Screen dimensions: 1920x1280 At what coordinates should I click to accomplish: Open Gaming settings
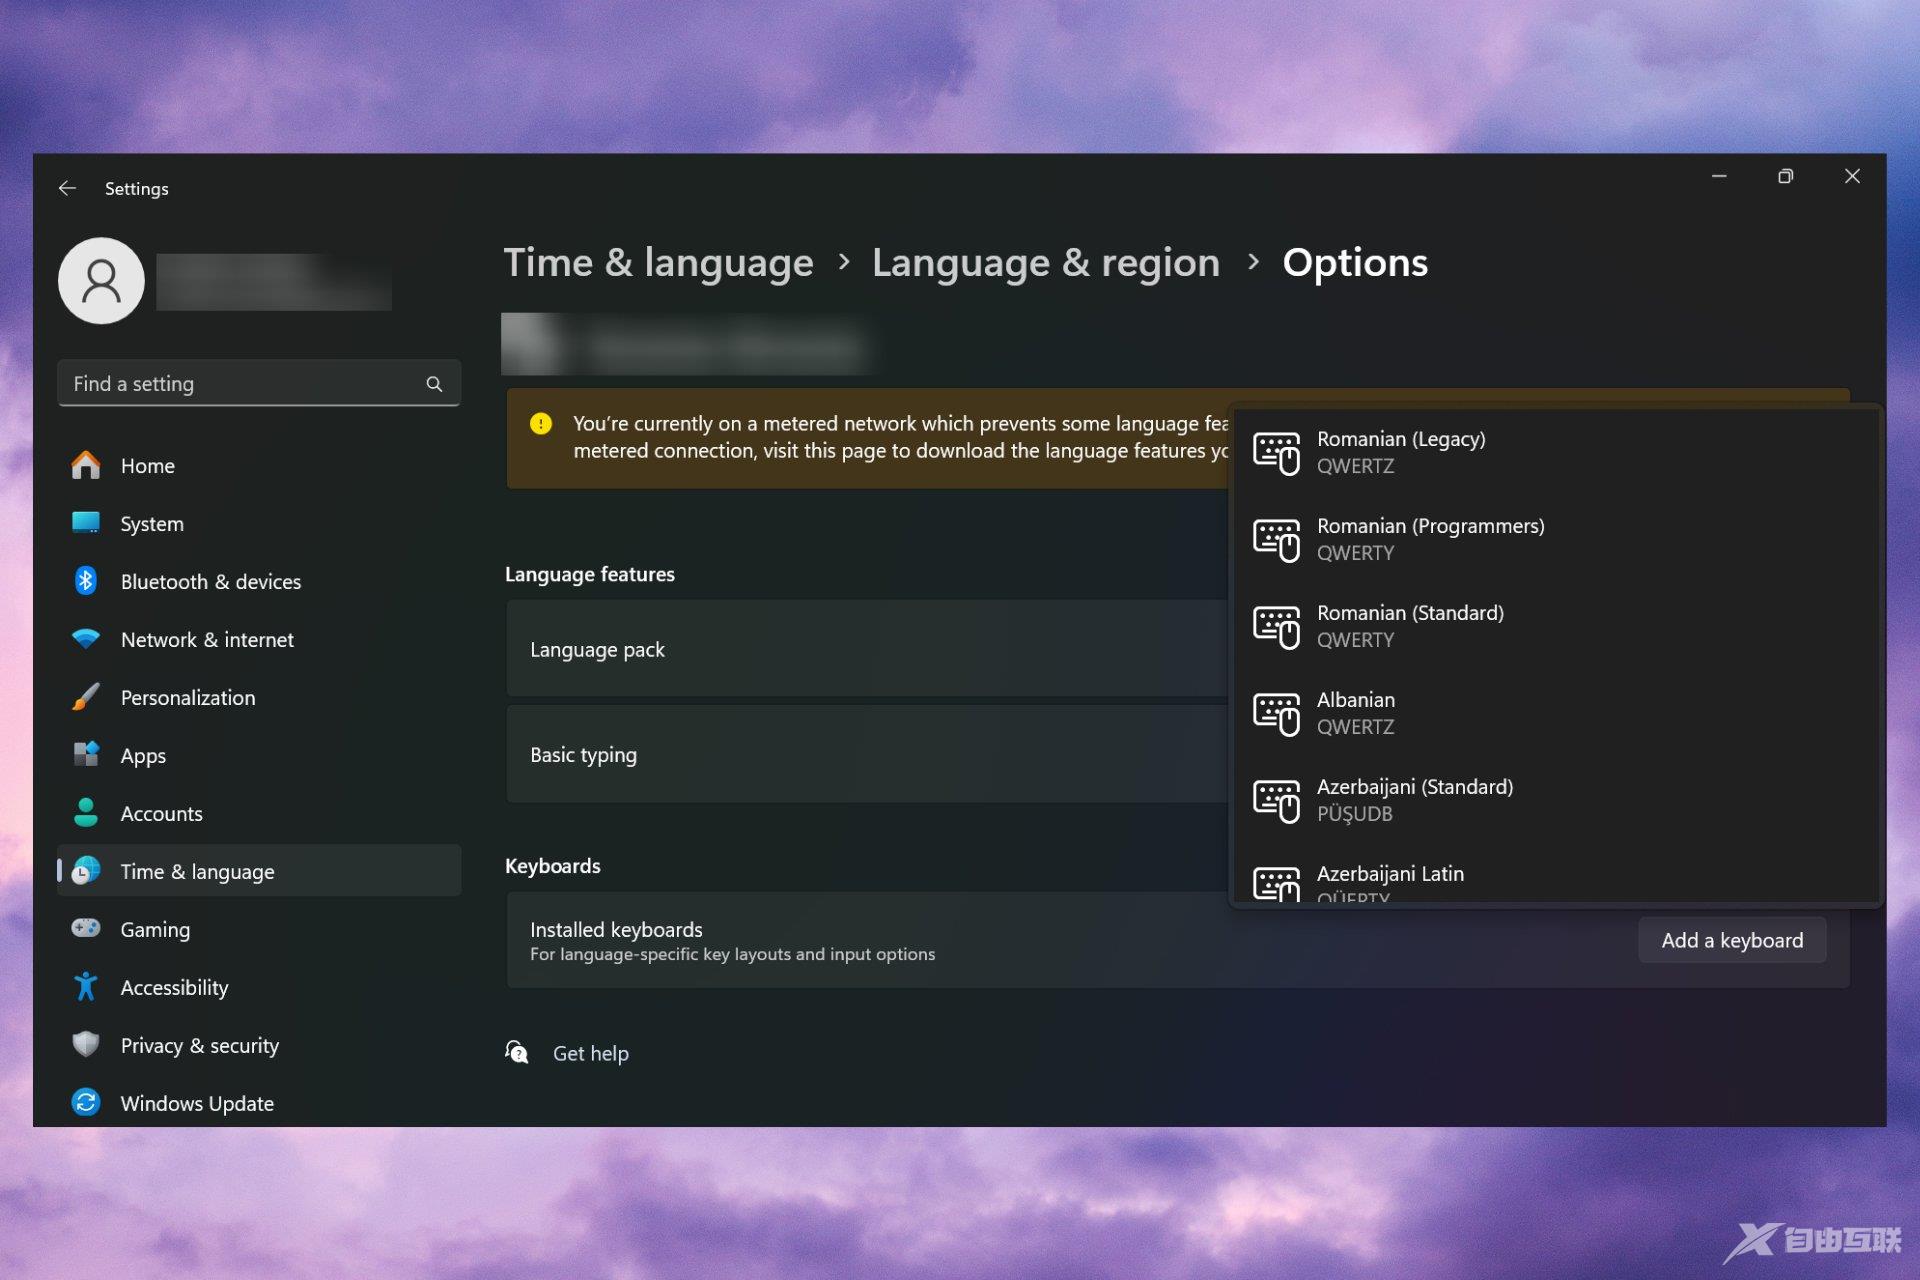point(259,930)
